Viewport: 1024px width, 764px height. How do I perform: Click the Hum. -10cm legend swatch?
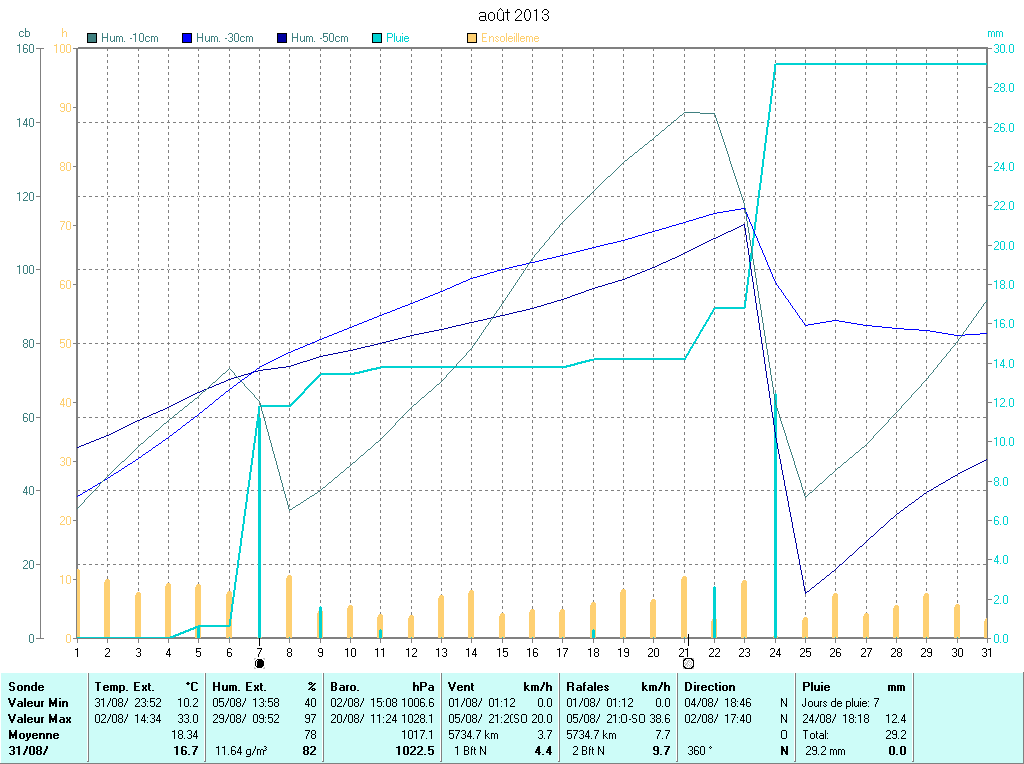point(93,38)
